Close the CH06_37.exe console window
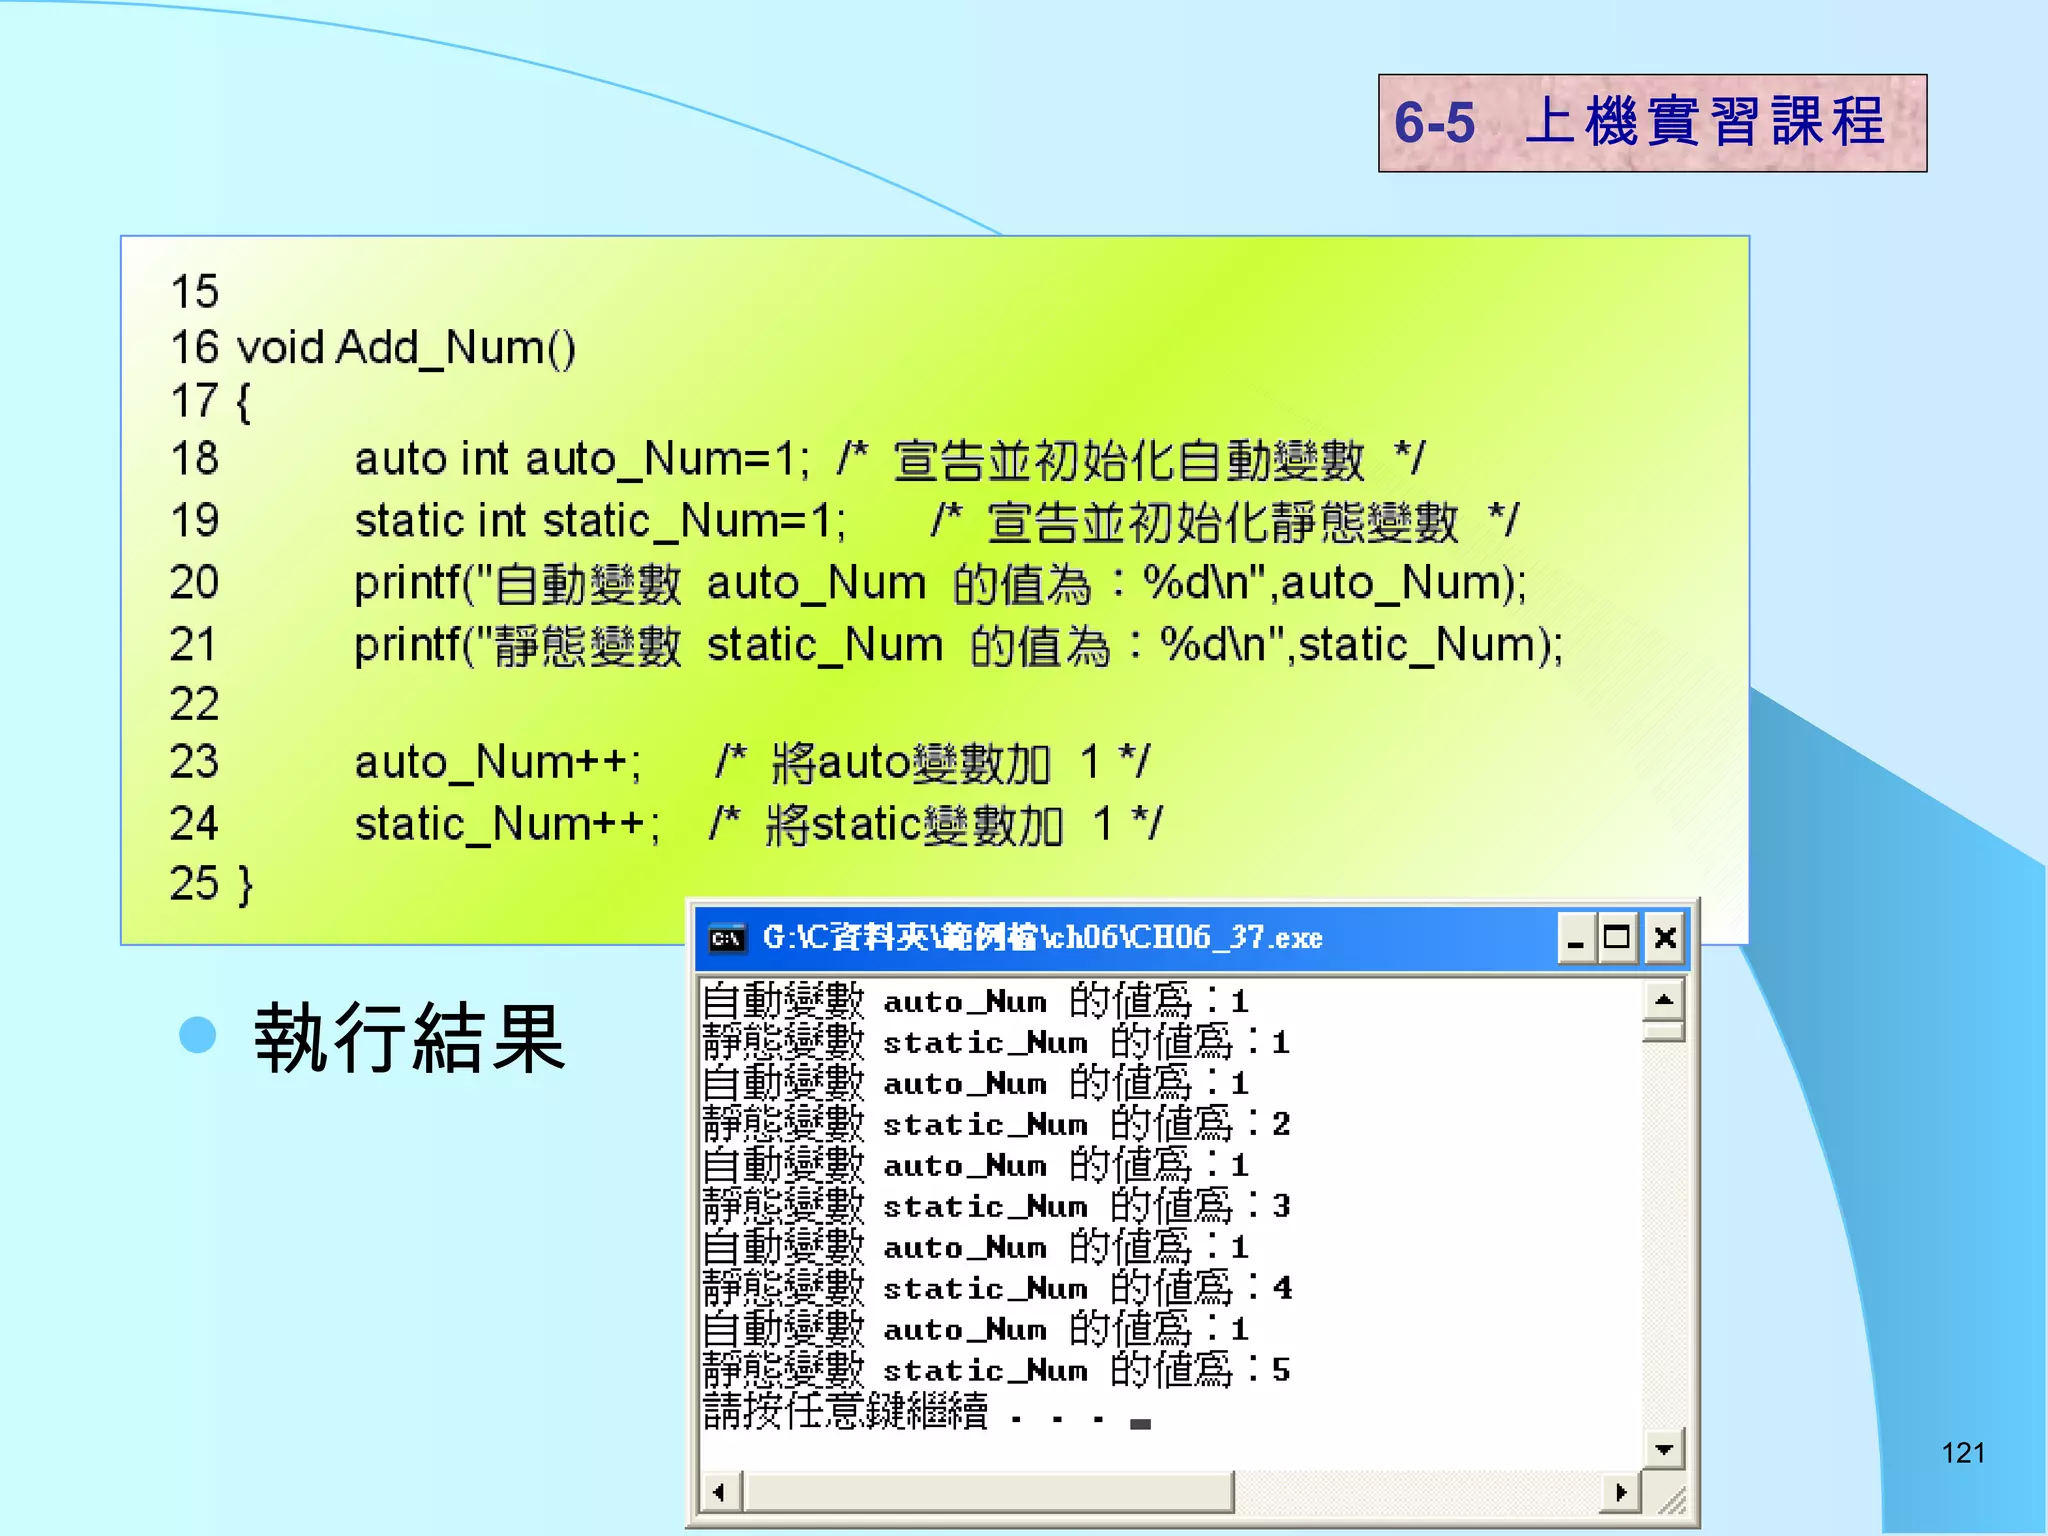The height and width of the screenshot is (1536, 2048). [1665, 939]
